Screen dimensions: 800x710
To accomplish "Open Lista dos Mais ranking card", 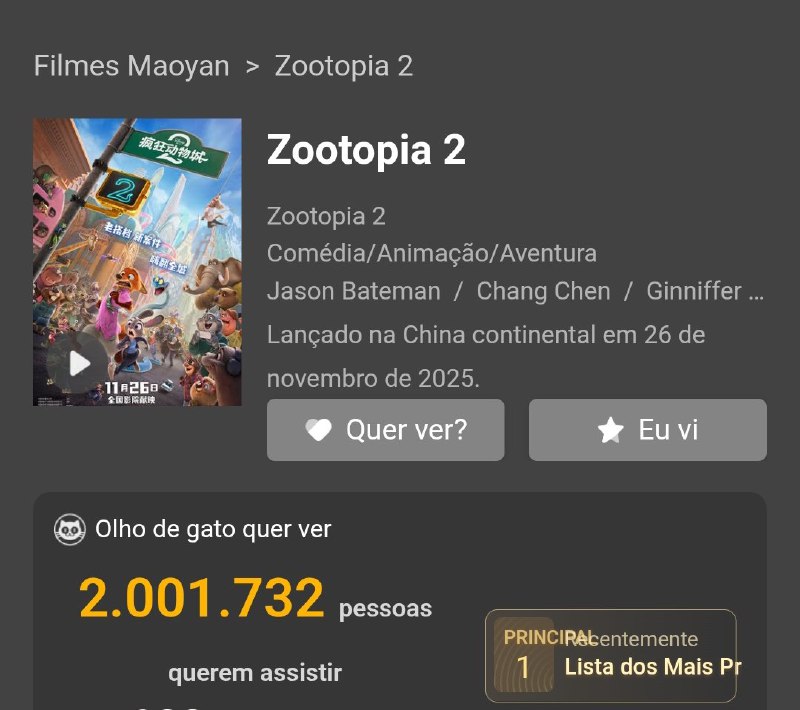I will coord(611,656).
